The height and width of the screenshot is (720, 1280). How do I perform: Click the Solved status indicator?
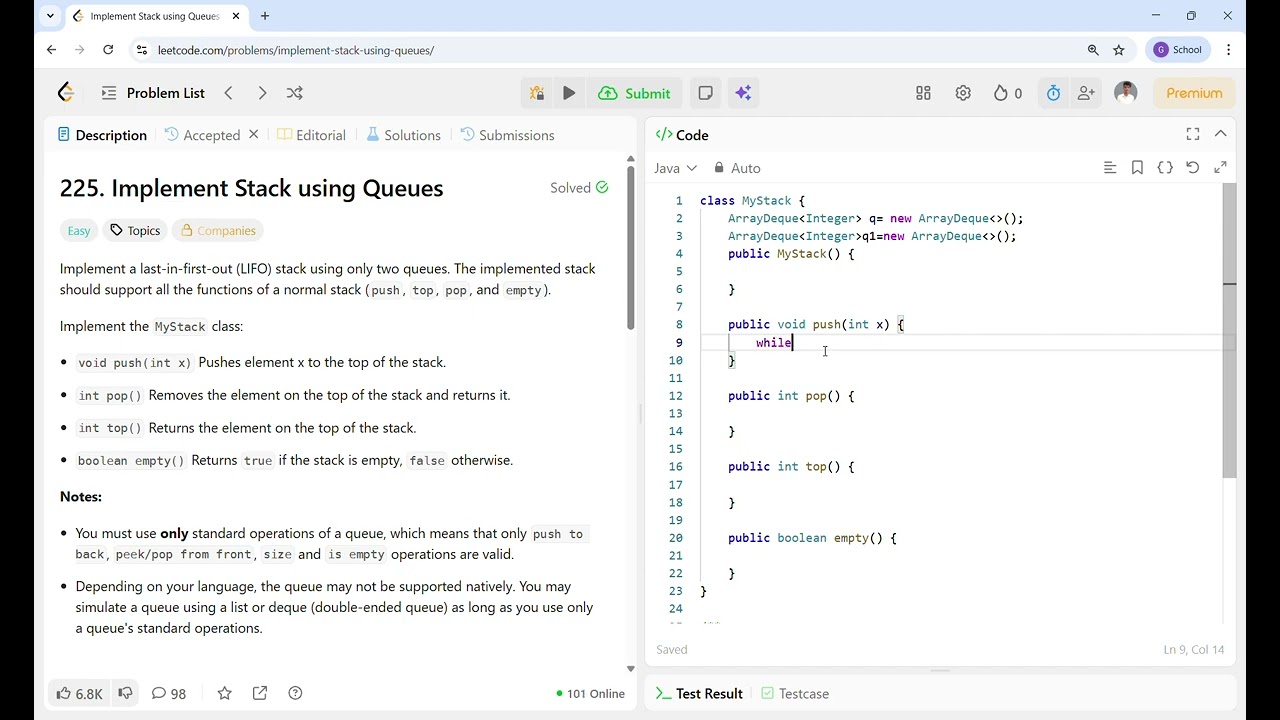tap(579, 187)
